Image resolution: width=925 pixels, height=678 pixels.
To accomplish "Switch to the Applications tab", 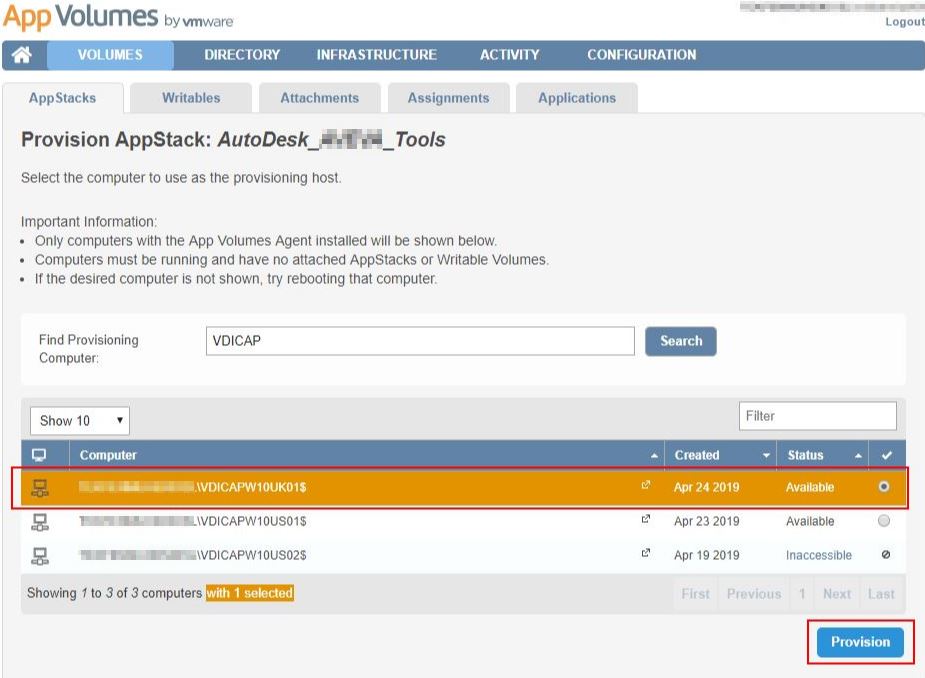I will [577, 98].
